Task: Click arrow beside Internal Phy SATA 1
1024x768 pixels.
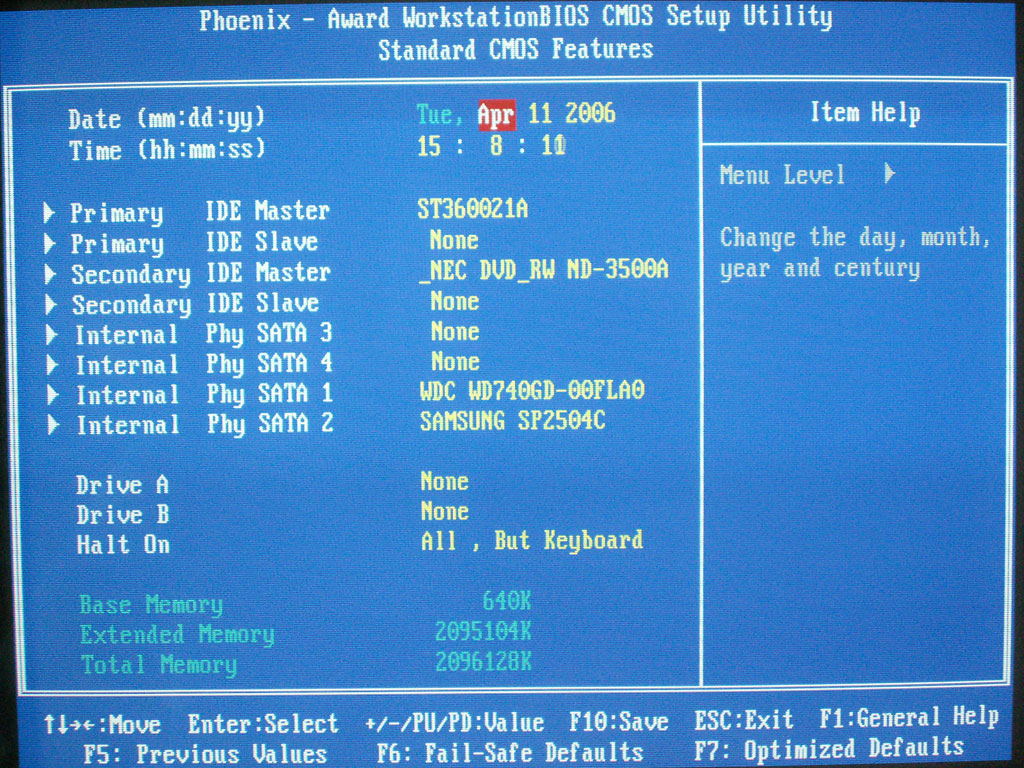Action: point(54,394)
